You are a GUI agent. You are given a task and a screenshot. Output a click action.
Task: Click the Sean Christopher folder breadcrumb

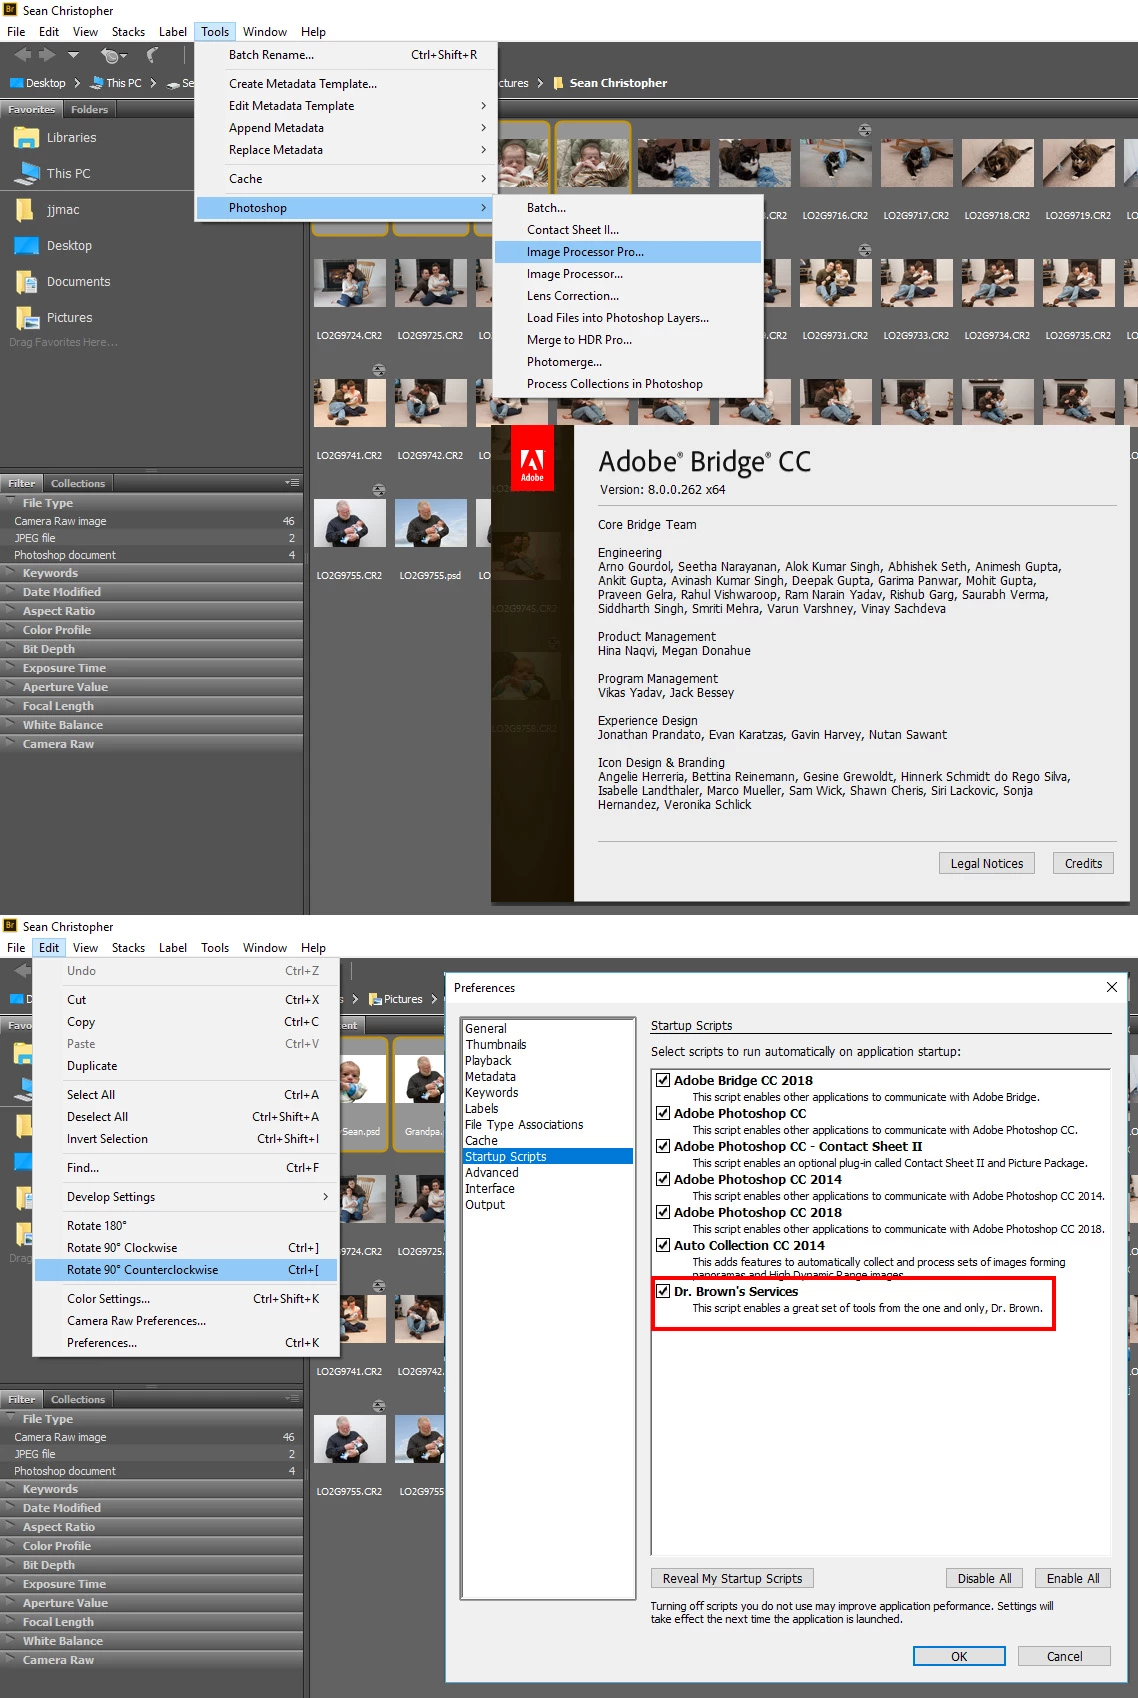click(x=610, y=83)
